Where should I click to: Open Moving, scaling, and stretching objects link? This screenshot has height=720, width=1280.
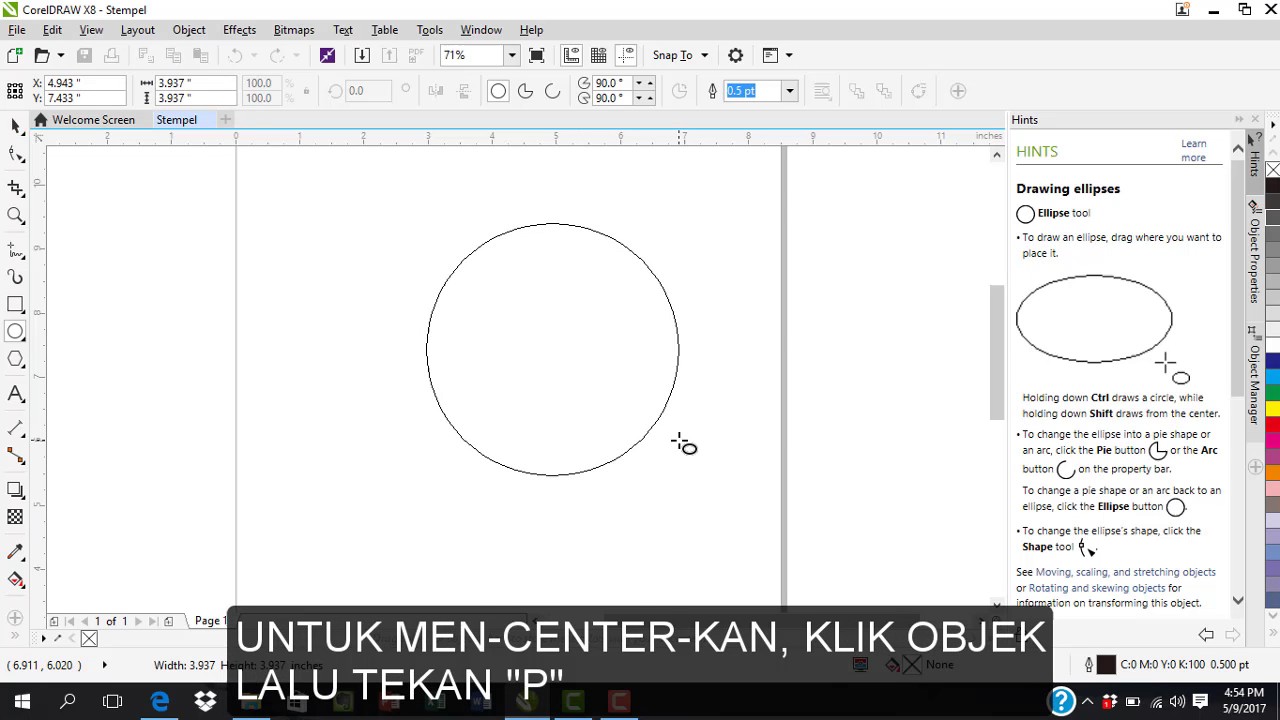click(1126, 572)
